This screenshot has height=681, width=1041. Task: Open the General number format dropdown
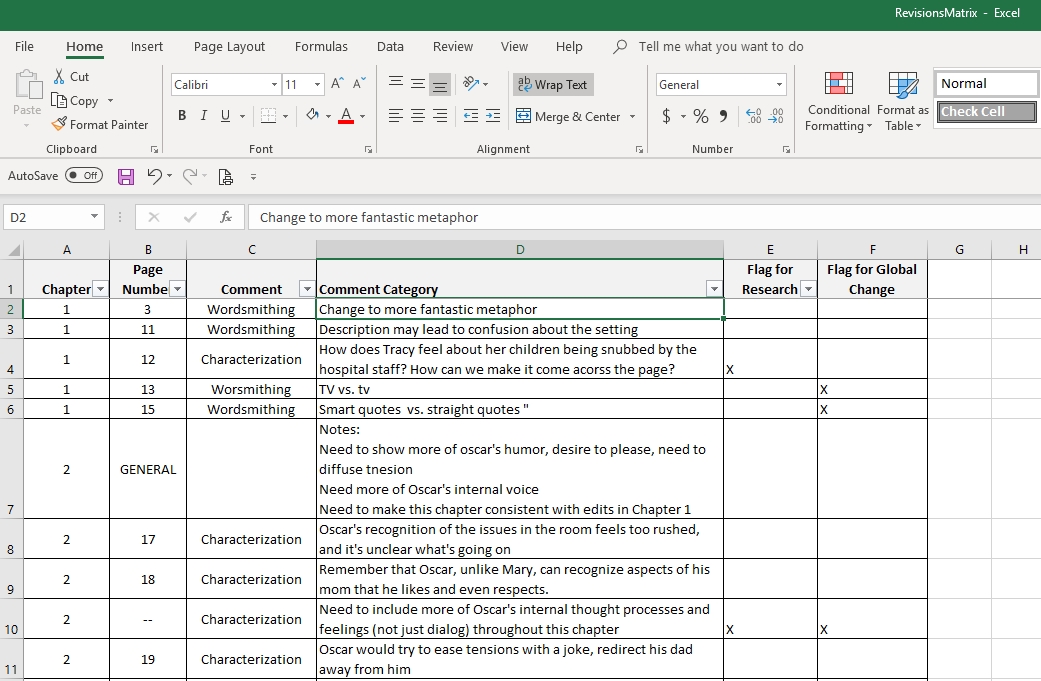780,85
